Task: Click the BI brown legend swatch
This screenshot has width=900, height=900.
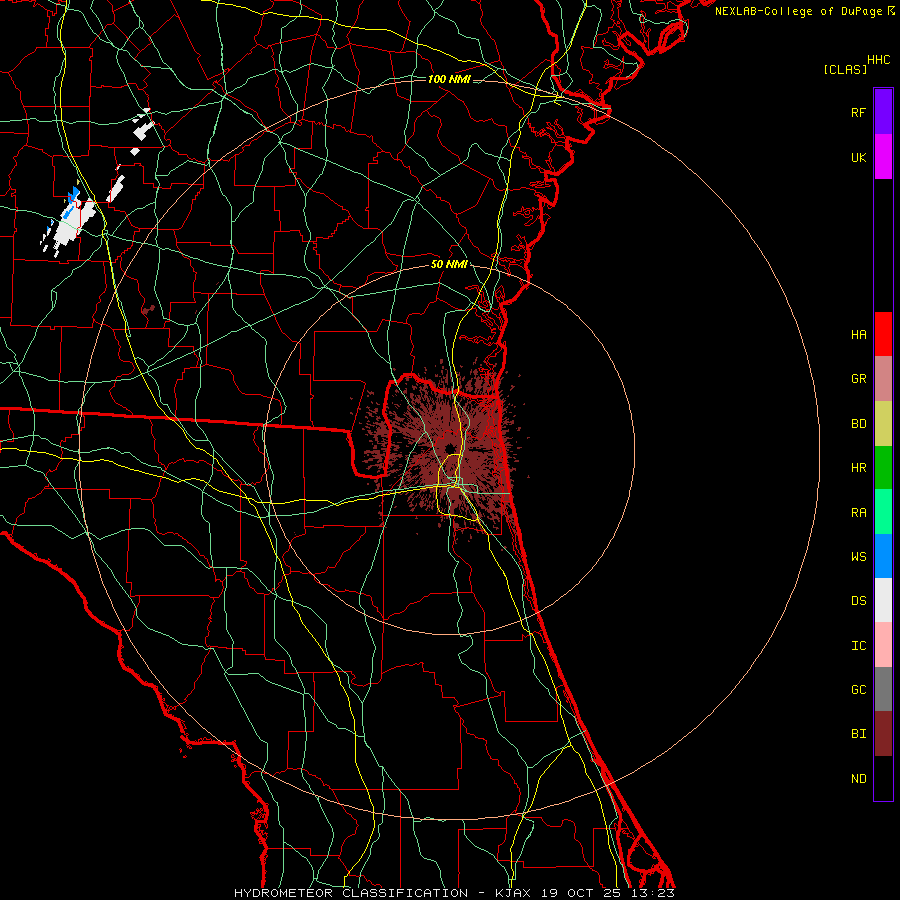Action: (x=883, y=734)
